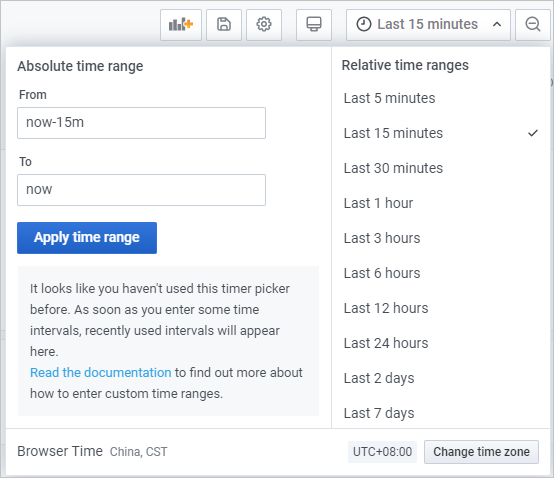The width and height of the screenshot is (554, 478).
Task: Click the clock icon in time picker
Action: point(364,24)
